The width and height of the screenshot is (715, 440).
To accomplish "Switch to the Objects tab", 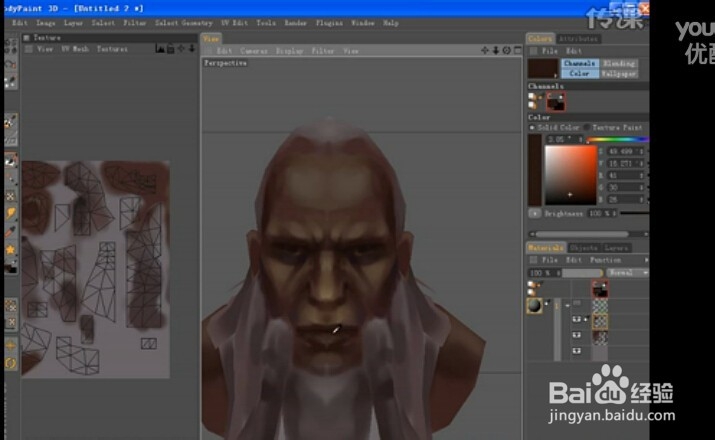I will tap(584, 248).
